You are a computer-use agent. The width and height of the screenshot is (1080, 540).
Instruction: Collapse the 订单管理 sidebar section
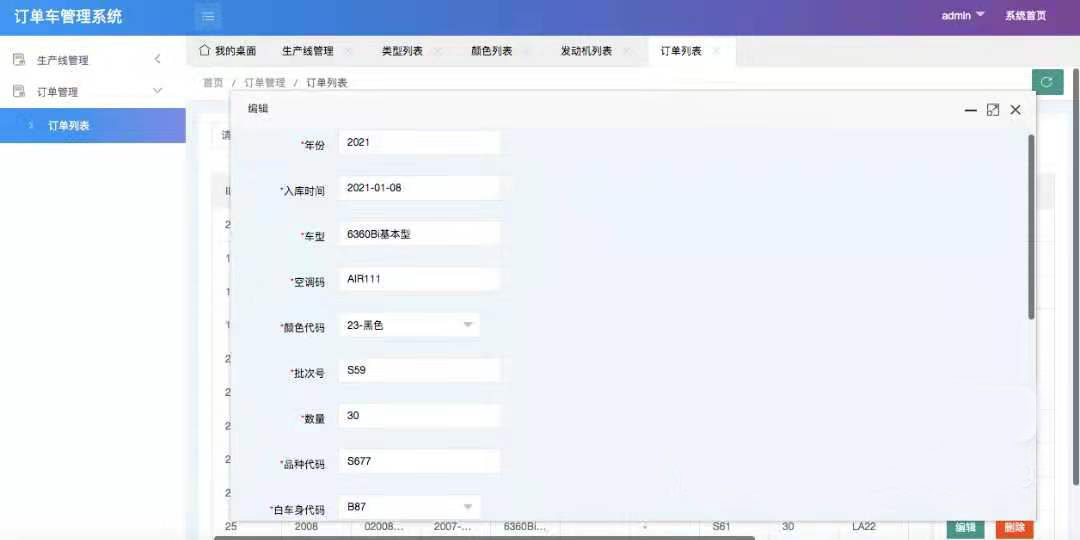click(x=157, y=91)
